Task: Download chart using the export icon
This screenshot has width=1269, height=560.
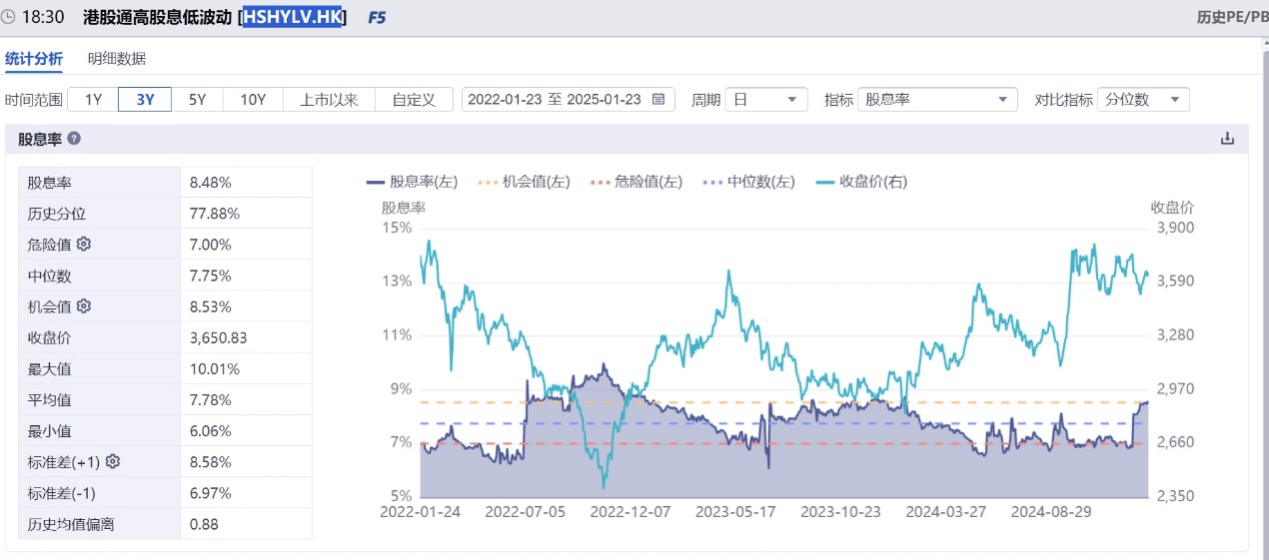Action: 1227,139
